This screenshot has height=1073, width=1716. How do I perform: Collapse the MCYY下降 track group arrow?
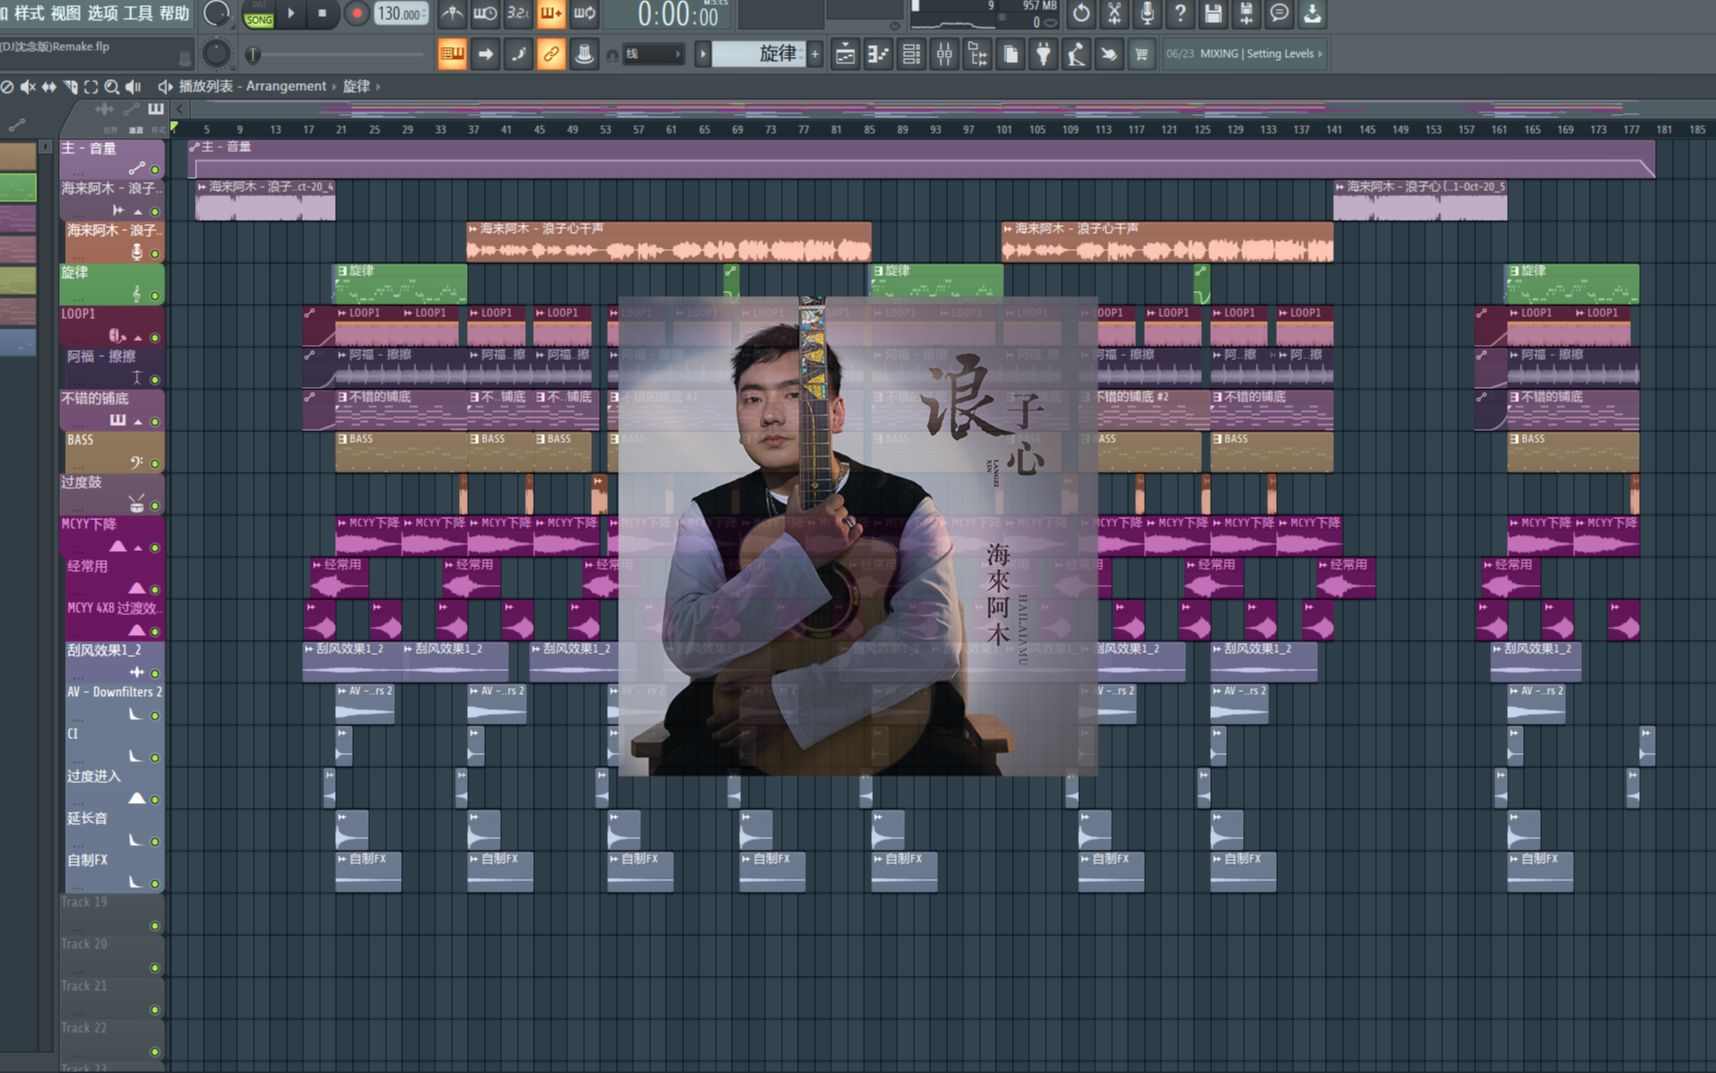click(139, 547)
